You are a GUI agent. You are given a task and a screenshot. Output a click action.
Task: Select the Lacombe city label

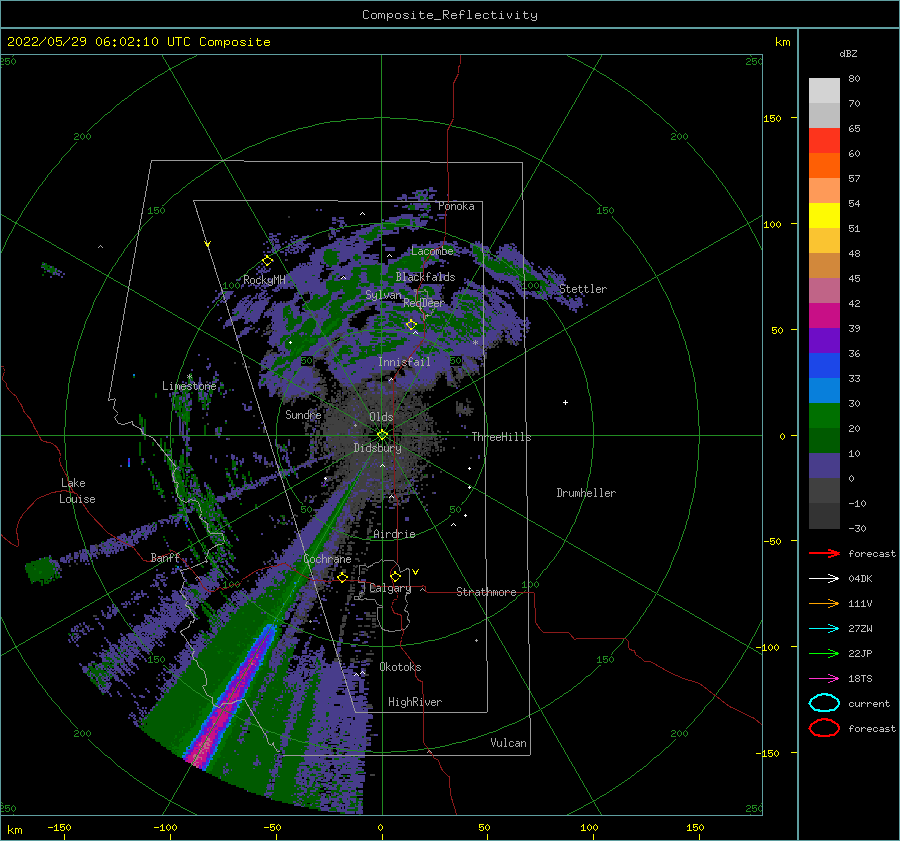tap(432, 251)
